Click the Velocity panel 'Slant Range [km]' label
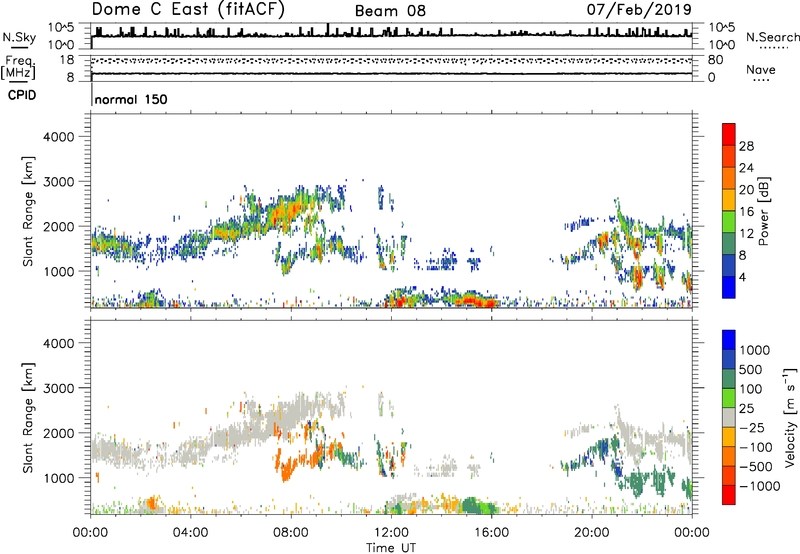This screenshot has height=554, width=800. tap(28, 418)
